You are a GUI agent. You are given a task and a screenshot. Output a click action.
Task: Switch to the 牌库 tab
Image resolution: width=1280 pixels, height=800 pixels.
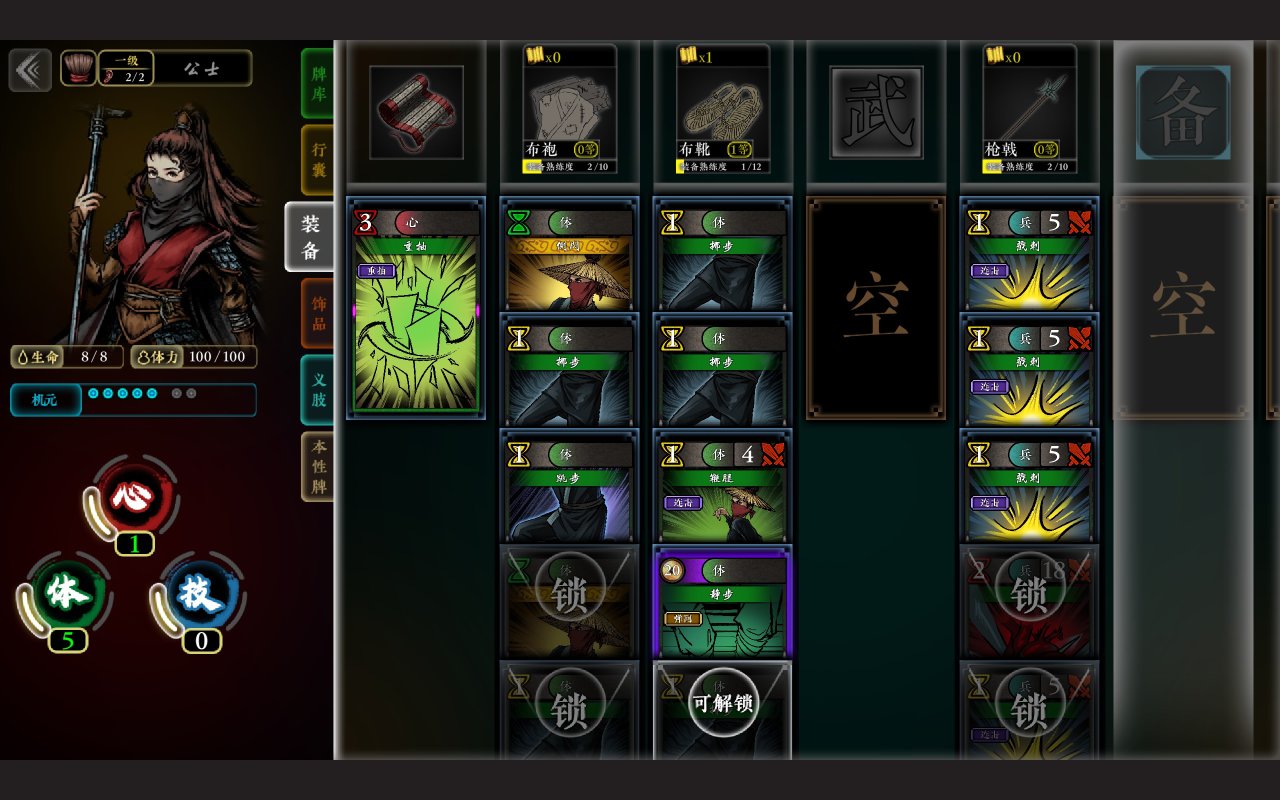click(x=318, y=84)
